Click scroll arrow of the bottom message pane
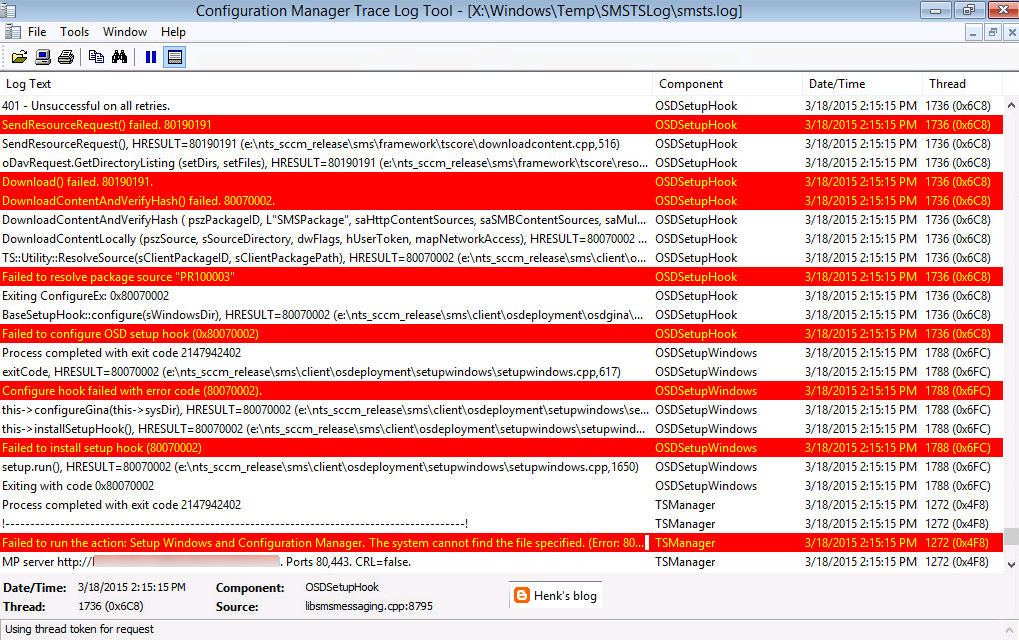 click(x=1009, y=630)
